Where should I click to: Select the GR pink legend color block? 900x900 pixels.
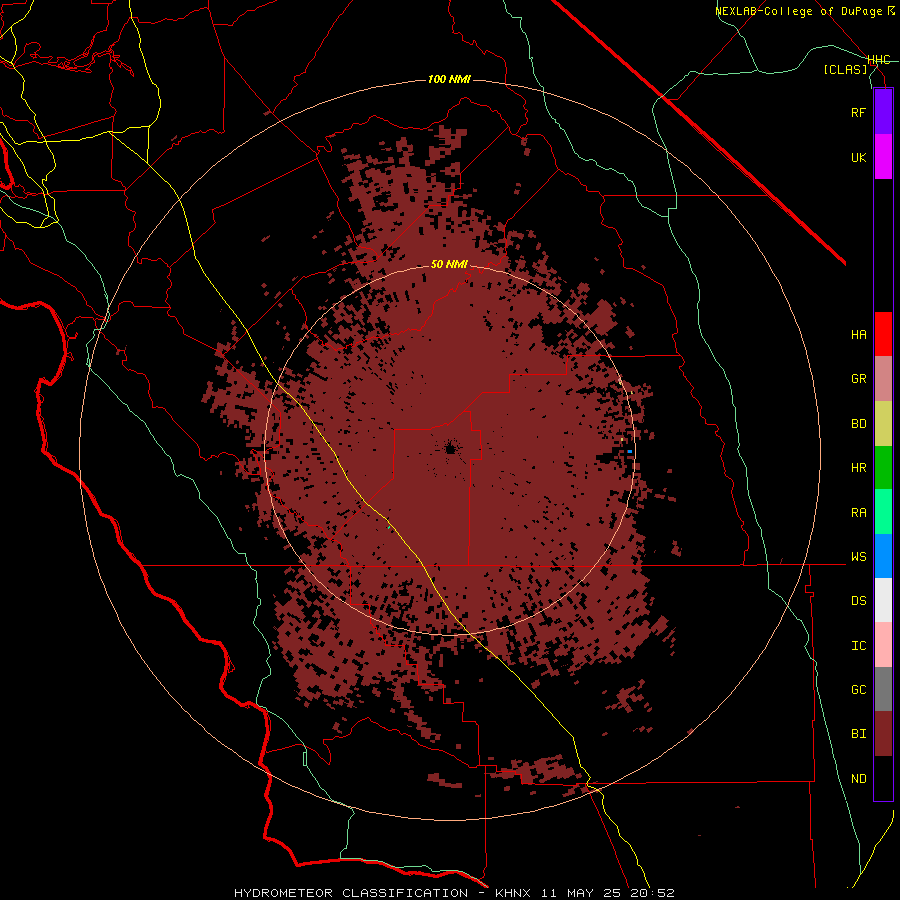pyautogui.click(x=883, y=379)
